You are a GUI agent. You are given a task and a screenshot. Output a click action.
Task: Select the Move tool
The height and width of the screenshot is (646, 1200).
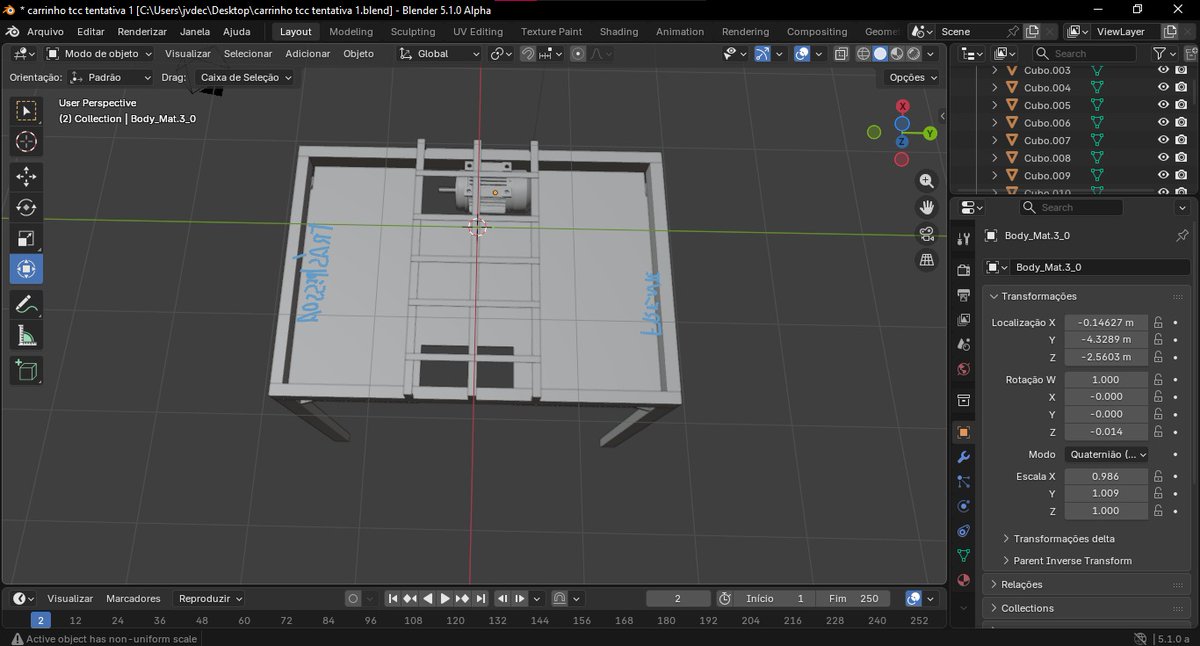click(x=27, y=177)
